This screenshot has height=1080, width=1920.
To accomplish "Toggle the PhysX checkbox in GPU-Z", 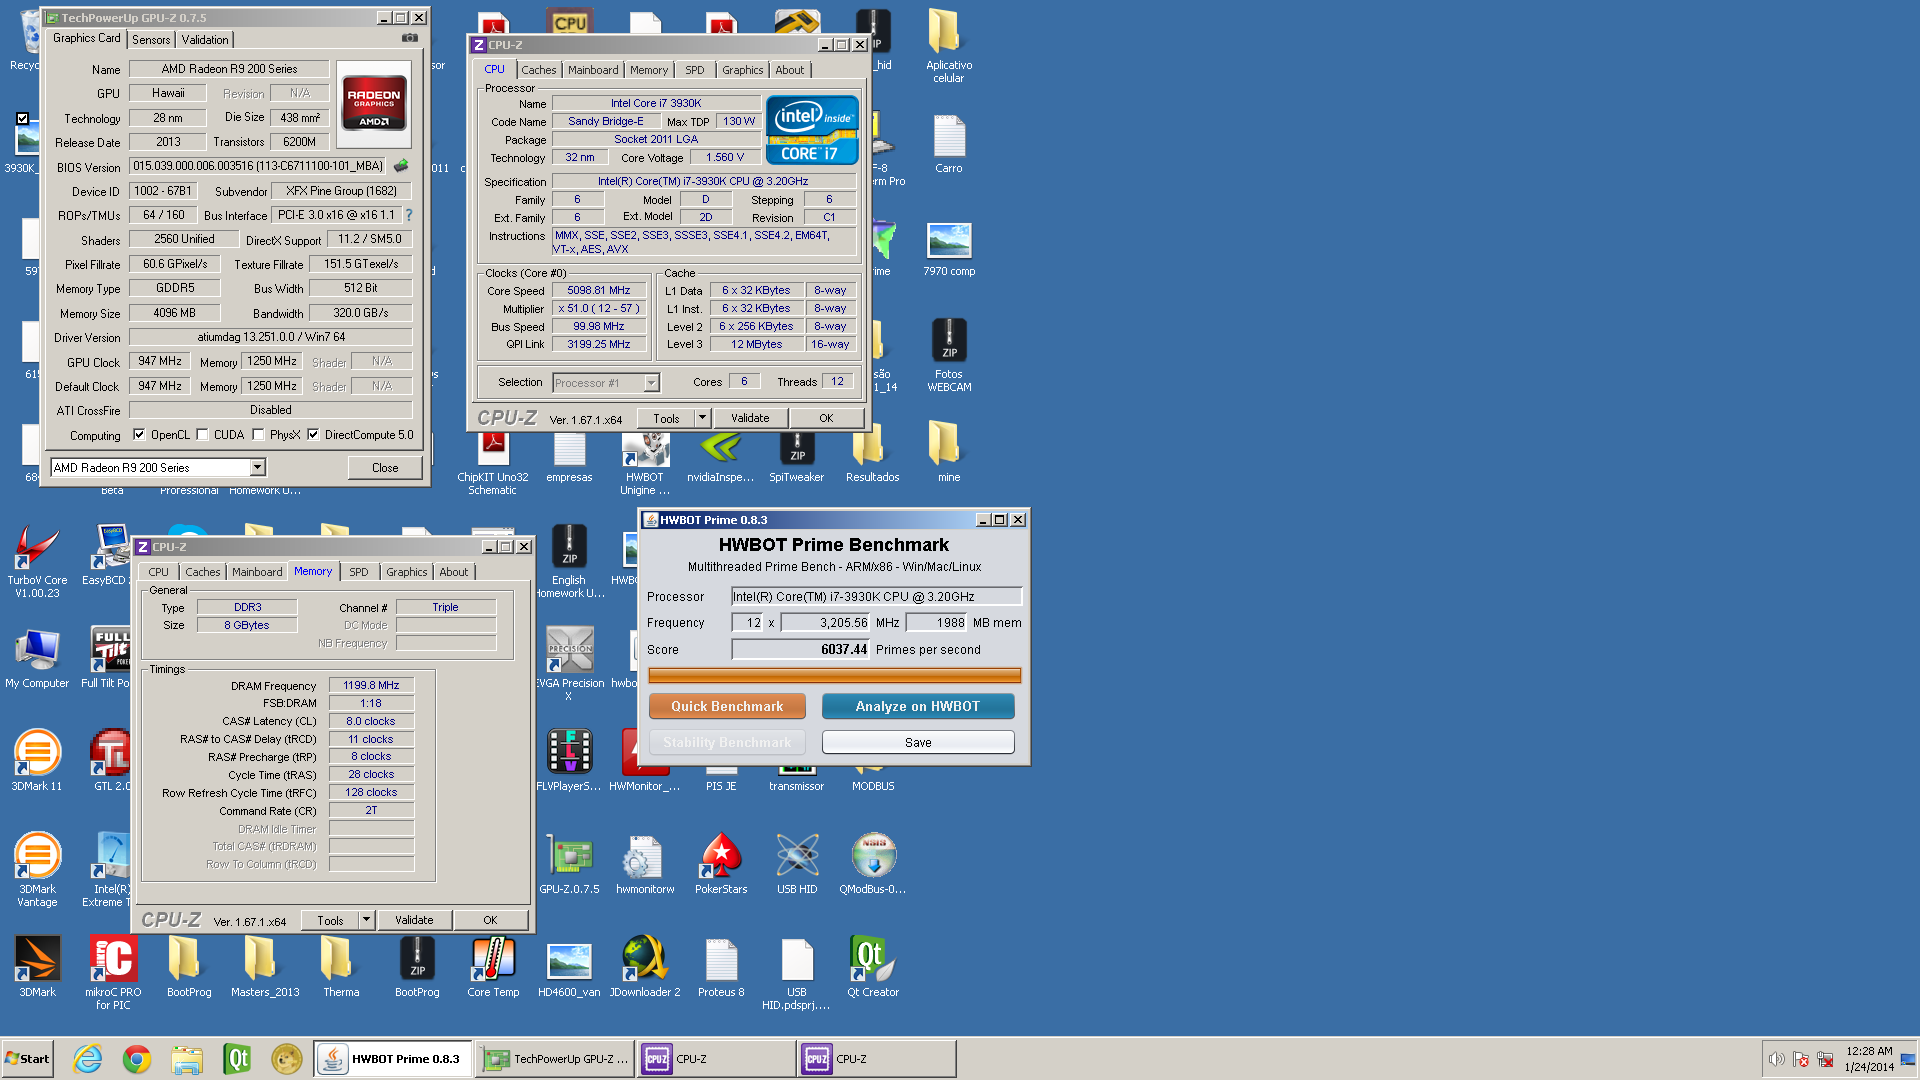I will tap(259, 435).
